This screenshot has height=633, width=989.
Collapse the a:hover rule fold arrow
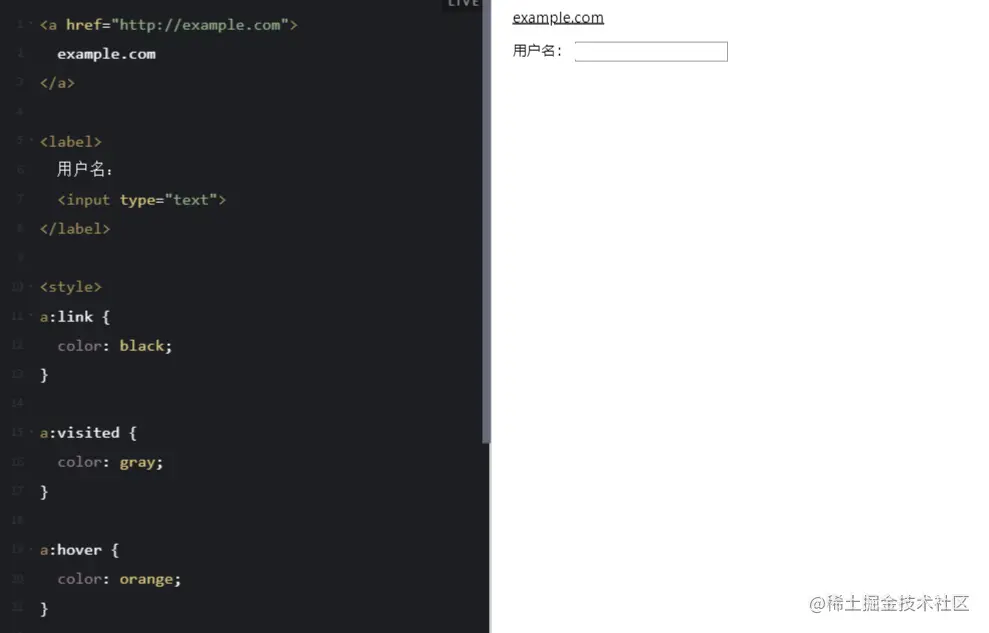pos(30,549)
